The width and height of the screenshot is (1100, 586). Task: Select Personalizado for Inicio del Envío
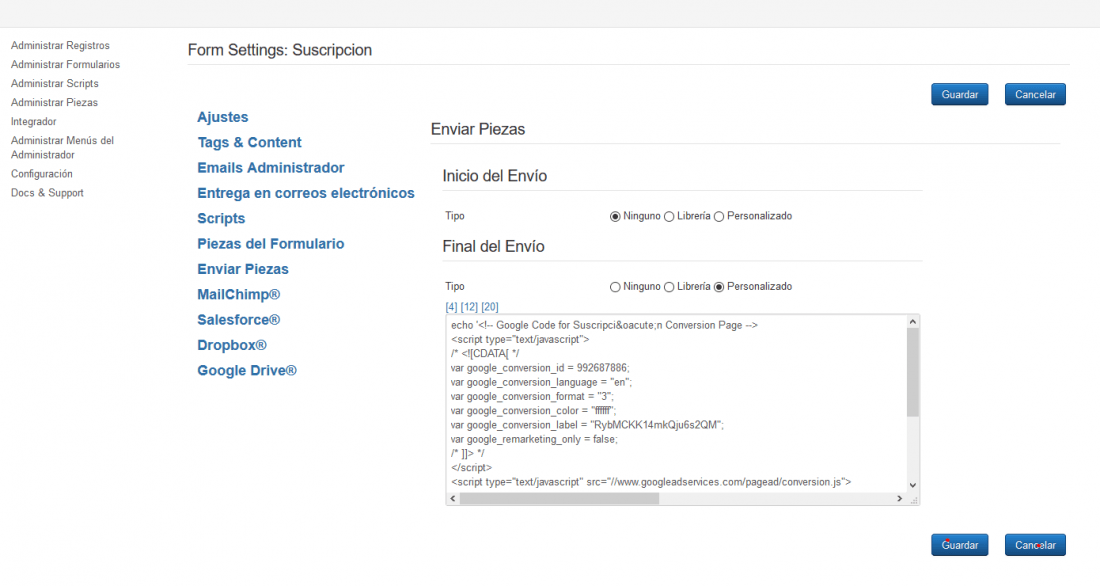(x=719, y=217)
